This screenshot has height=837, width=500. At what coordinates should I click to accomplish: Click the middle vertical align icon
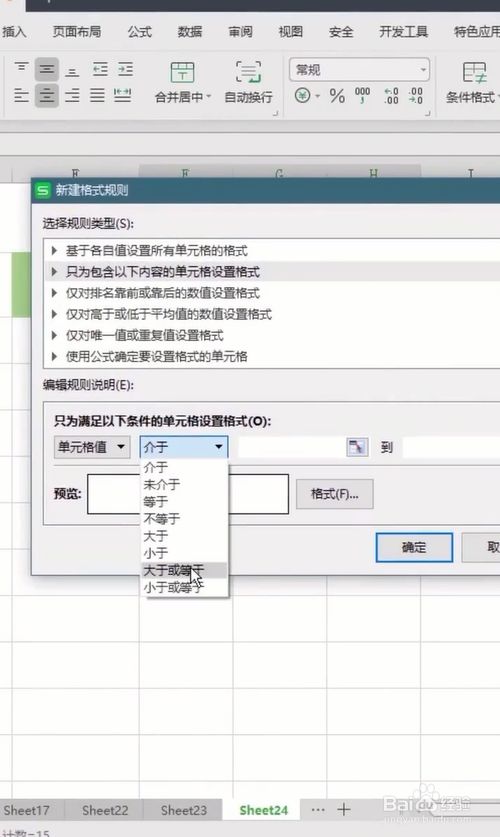click(47, 69)
